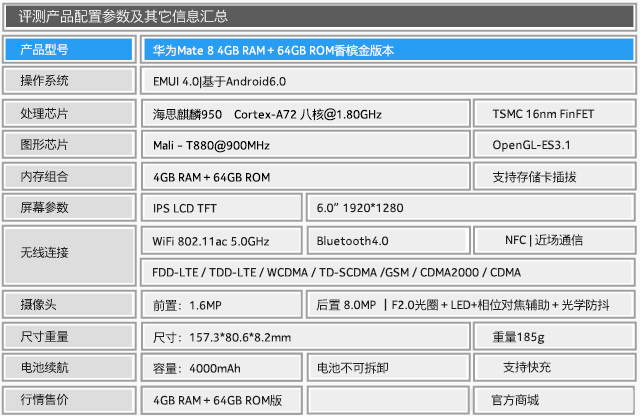
Task: Click the OpenGL-ES3.1 cell
Action: 554,145
